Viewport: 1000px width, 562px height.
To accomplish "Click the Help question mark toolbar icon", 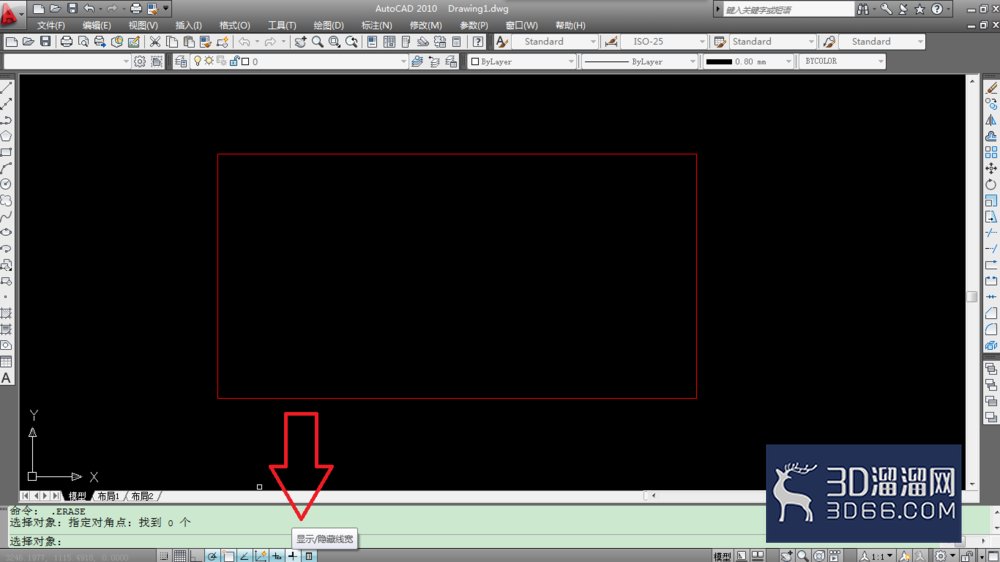I will point(478,41).
